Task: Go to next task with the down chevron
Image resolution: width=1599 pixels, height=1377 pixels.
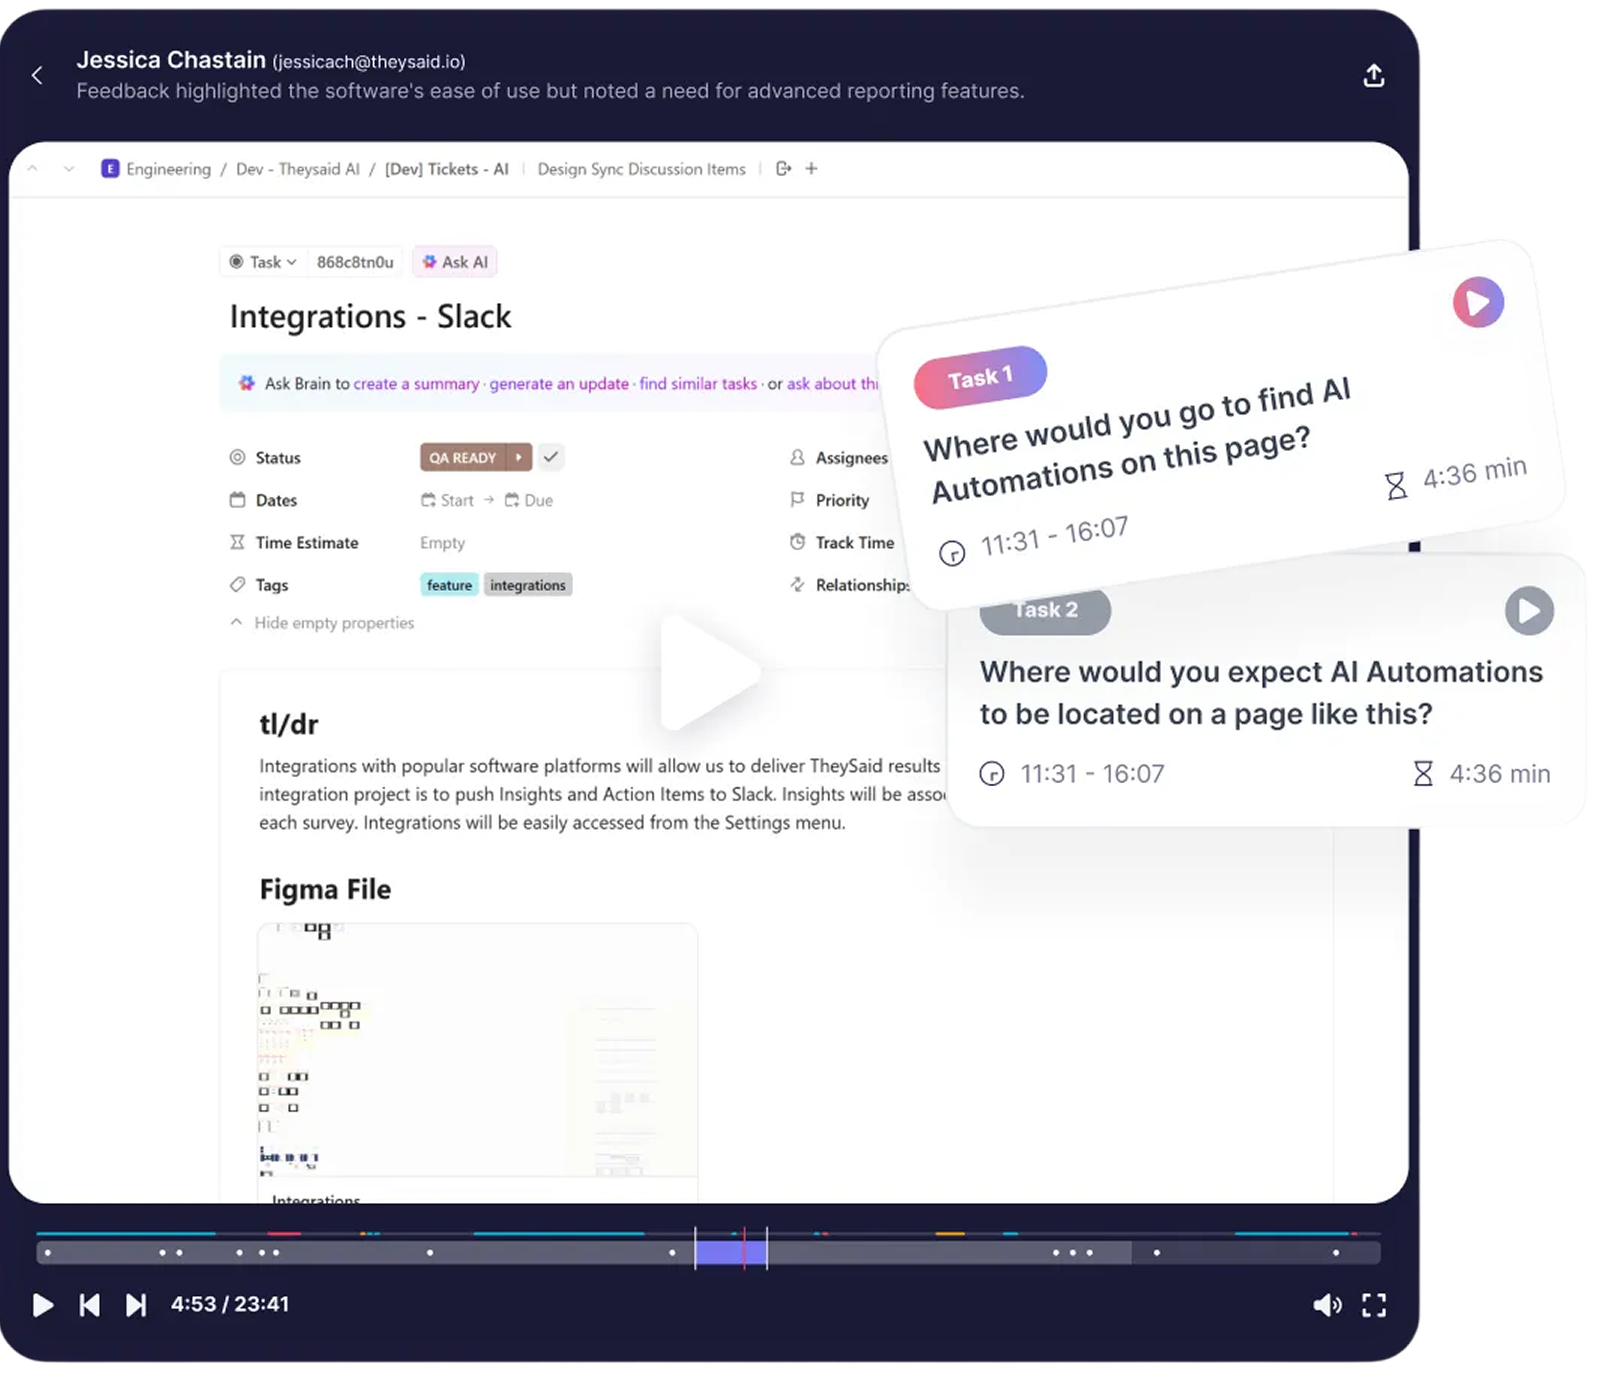Action: 69,169
